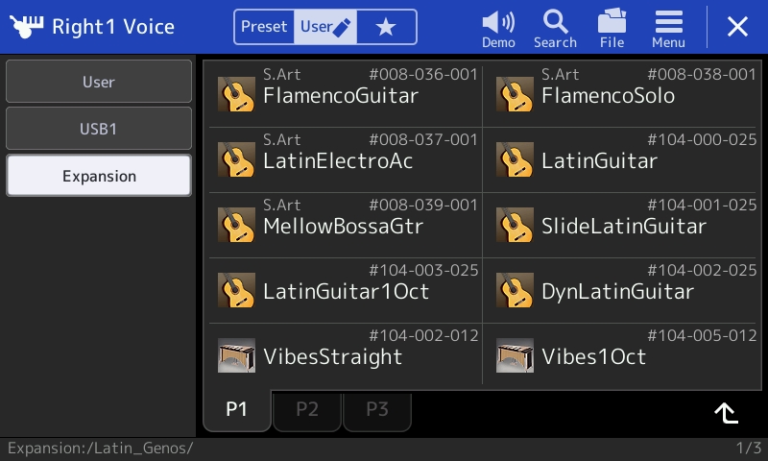
Task: Switch to Preset voice category
Action: [x=264, y=27]
